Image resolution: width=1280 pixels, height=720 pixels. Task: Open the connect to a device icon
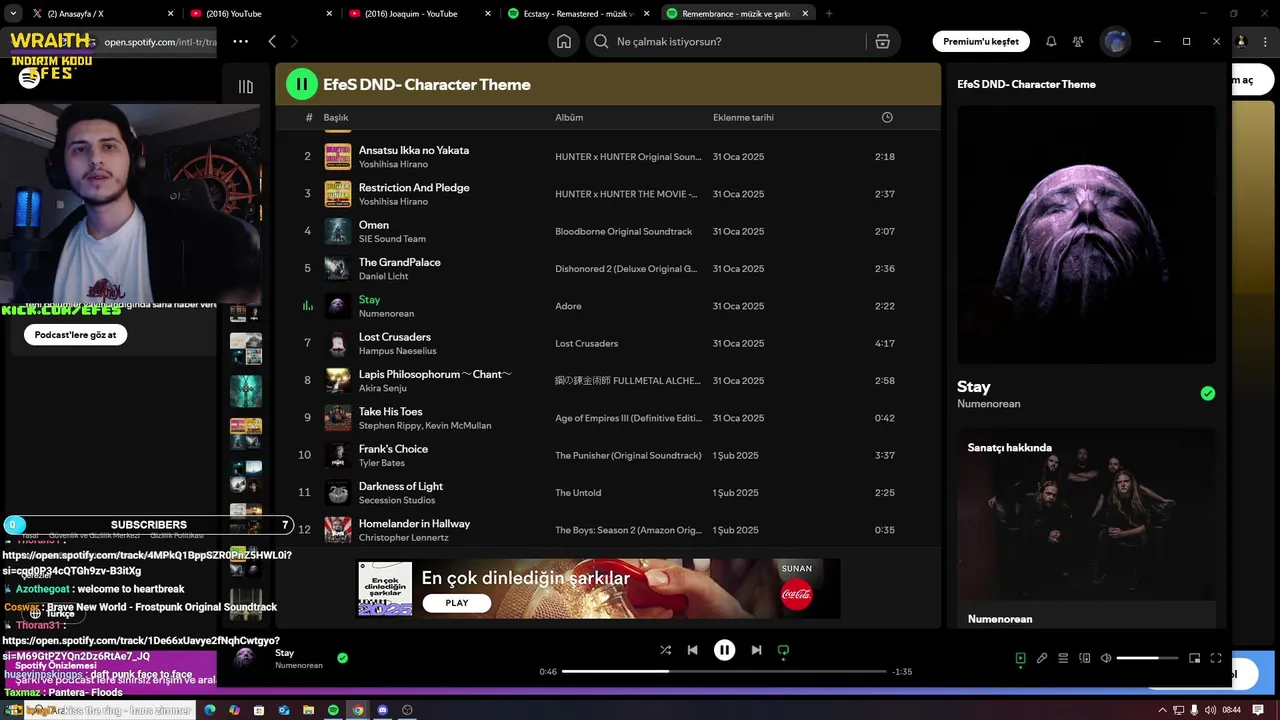coord(1084,658)
